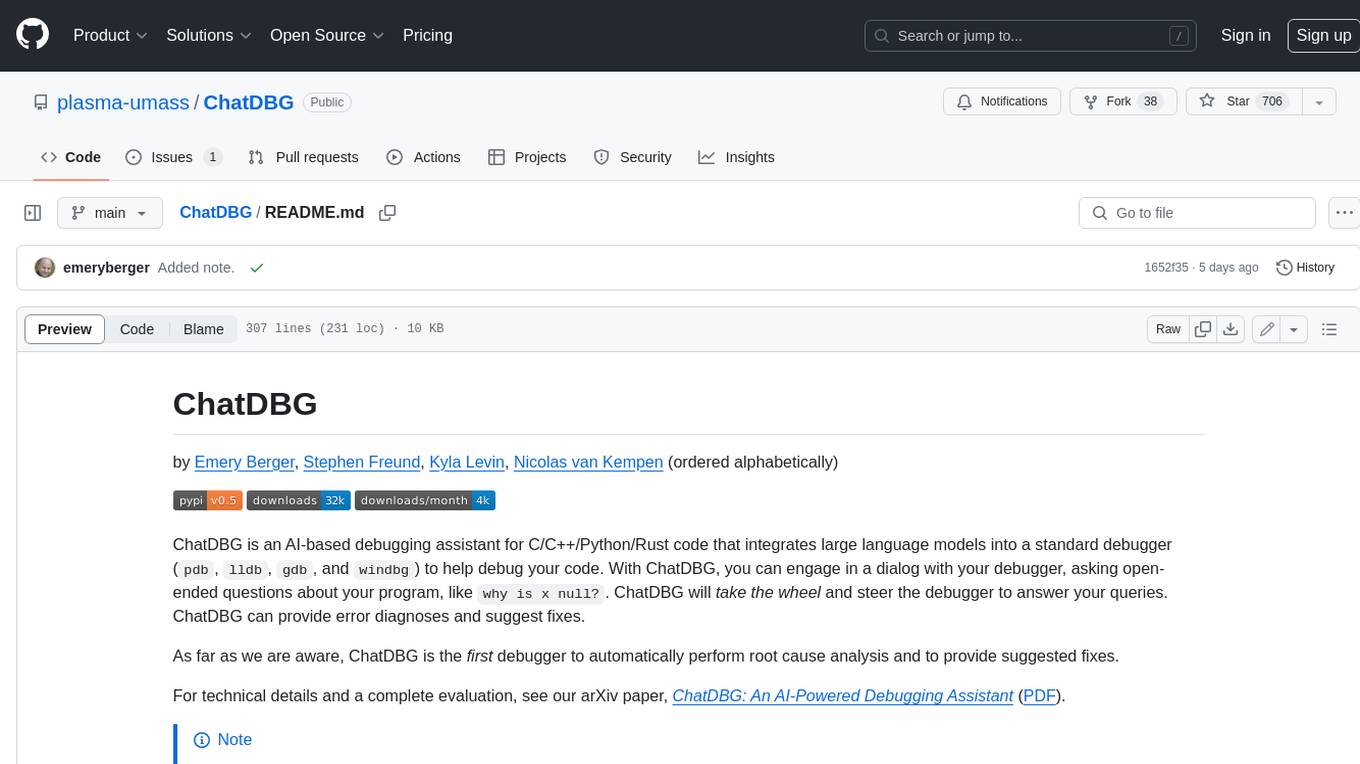The image size is (1360, 764).
Task: Show the commit check status checkmark
Action: (257, 268)
